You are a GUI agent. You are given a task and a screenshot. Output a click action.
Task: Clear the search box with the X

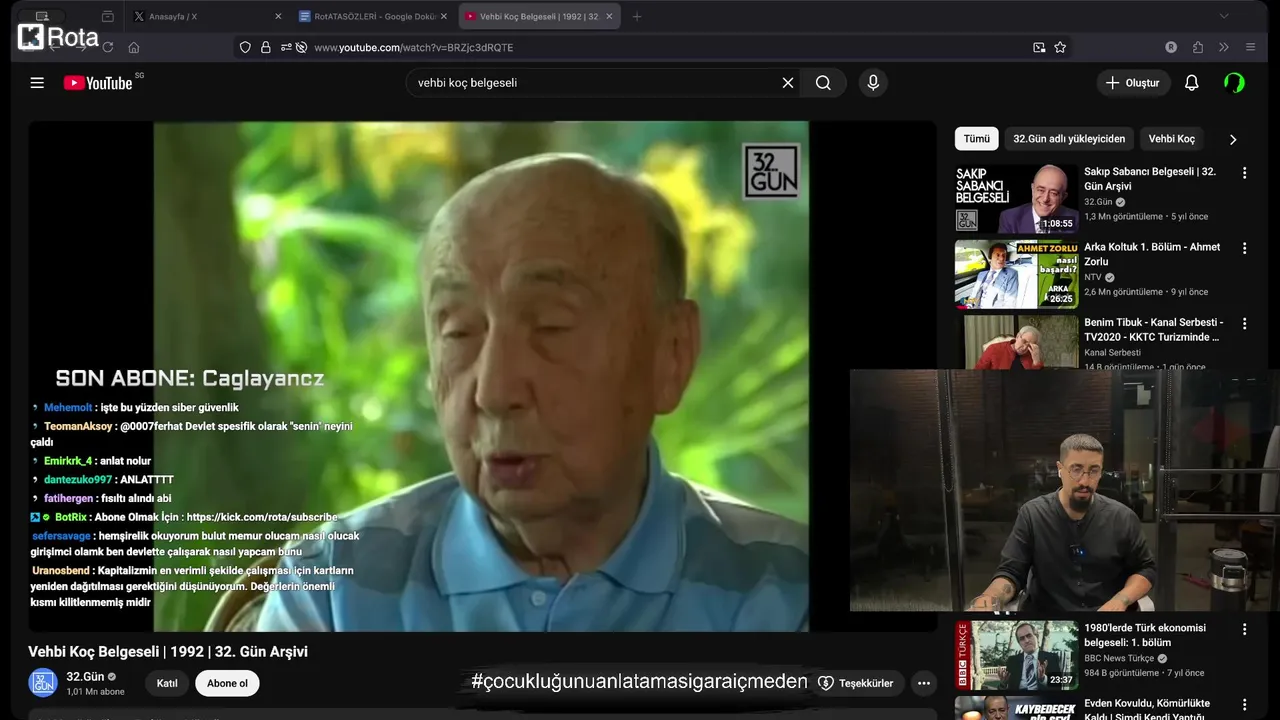click(788, 83)
